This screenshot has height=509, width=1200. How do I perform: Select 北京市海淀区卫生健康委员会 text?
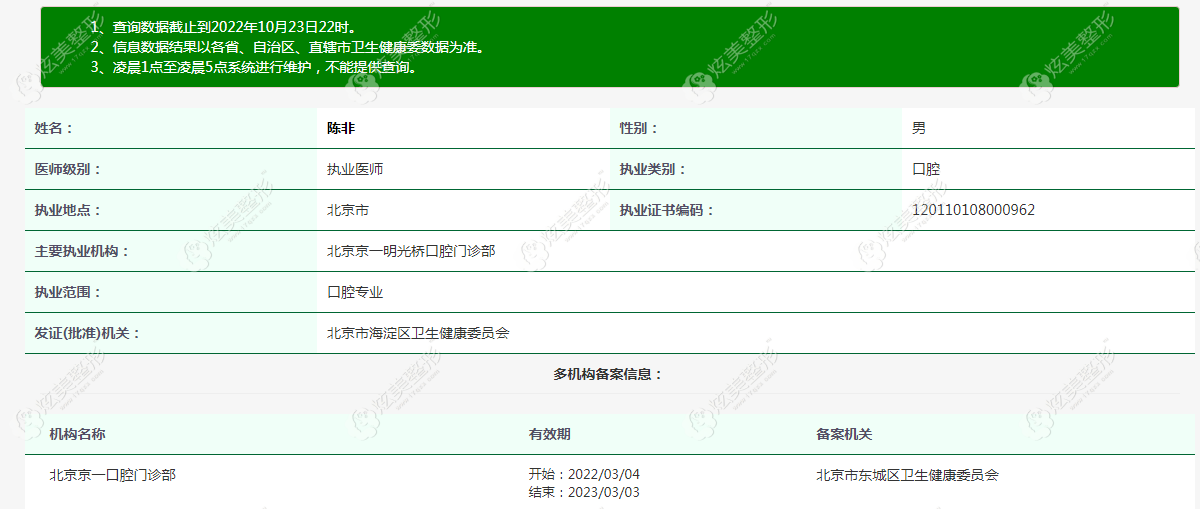click(418, 334)
